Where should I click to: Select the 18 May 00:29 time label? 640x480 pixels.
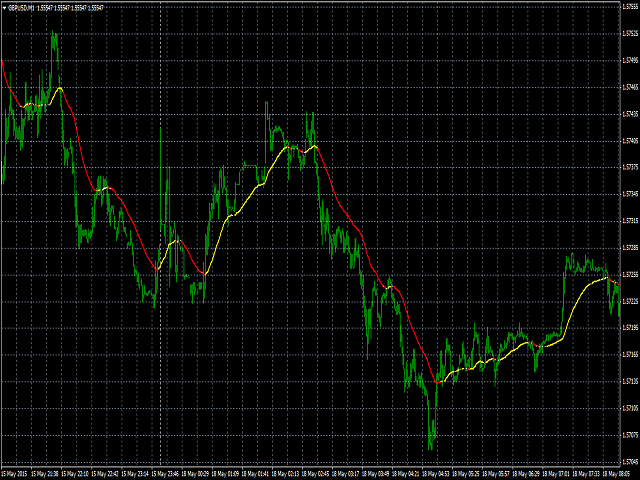[x=196, y=474]
